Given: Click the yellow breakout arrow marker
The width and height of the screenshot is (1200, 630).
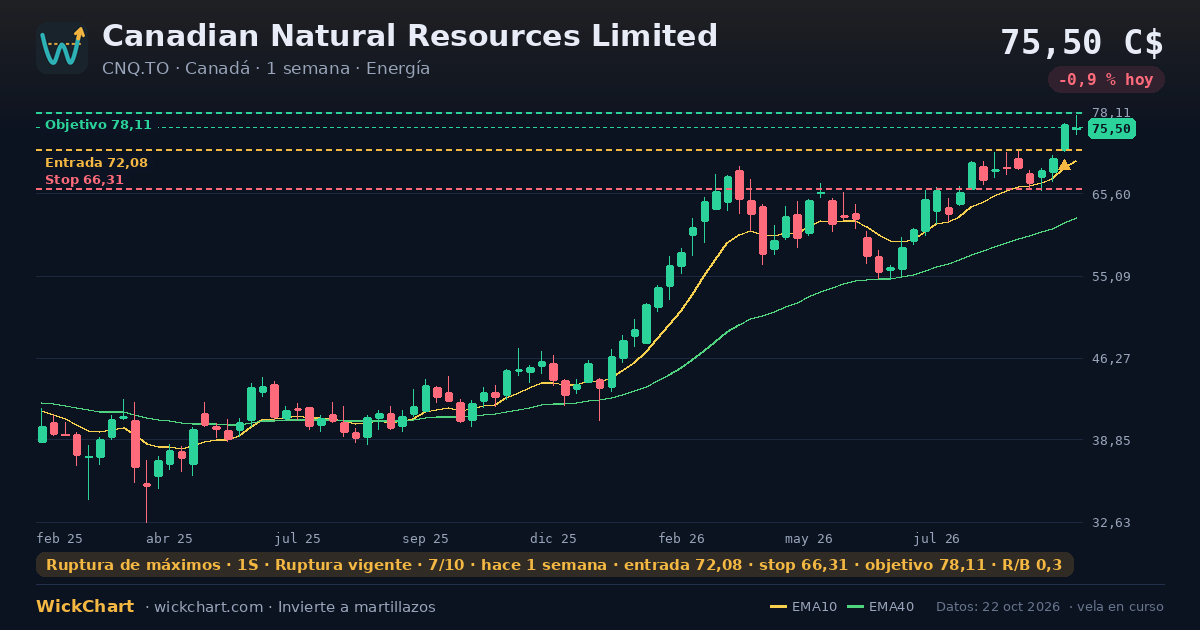Looking at the screenshot, I should tap(1066, 165).
